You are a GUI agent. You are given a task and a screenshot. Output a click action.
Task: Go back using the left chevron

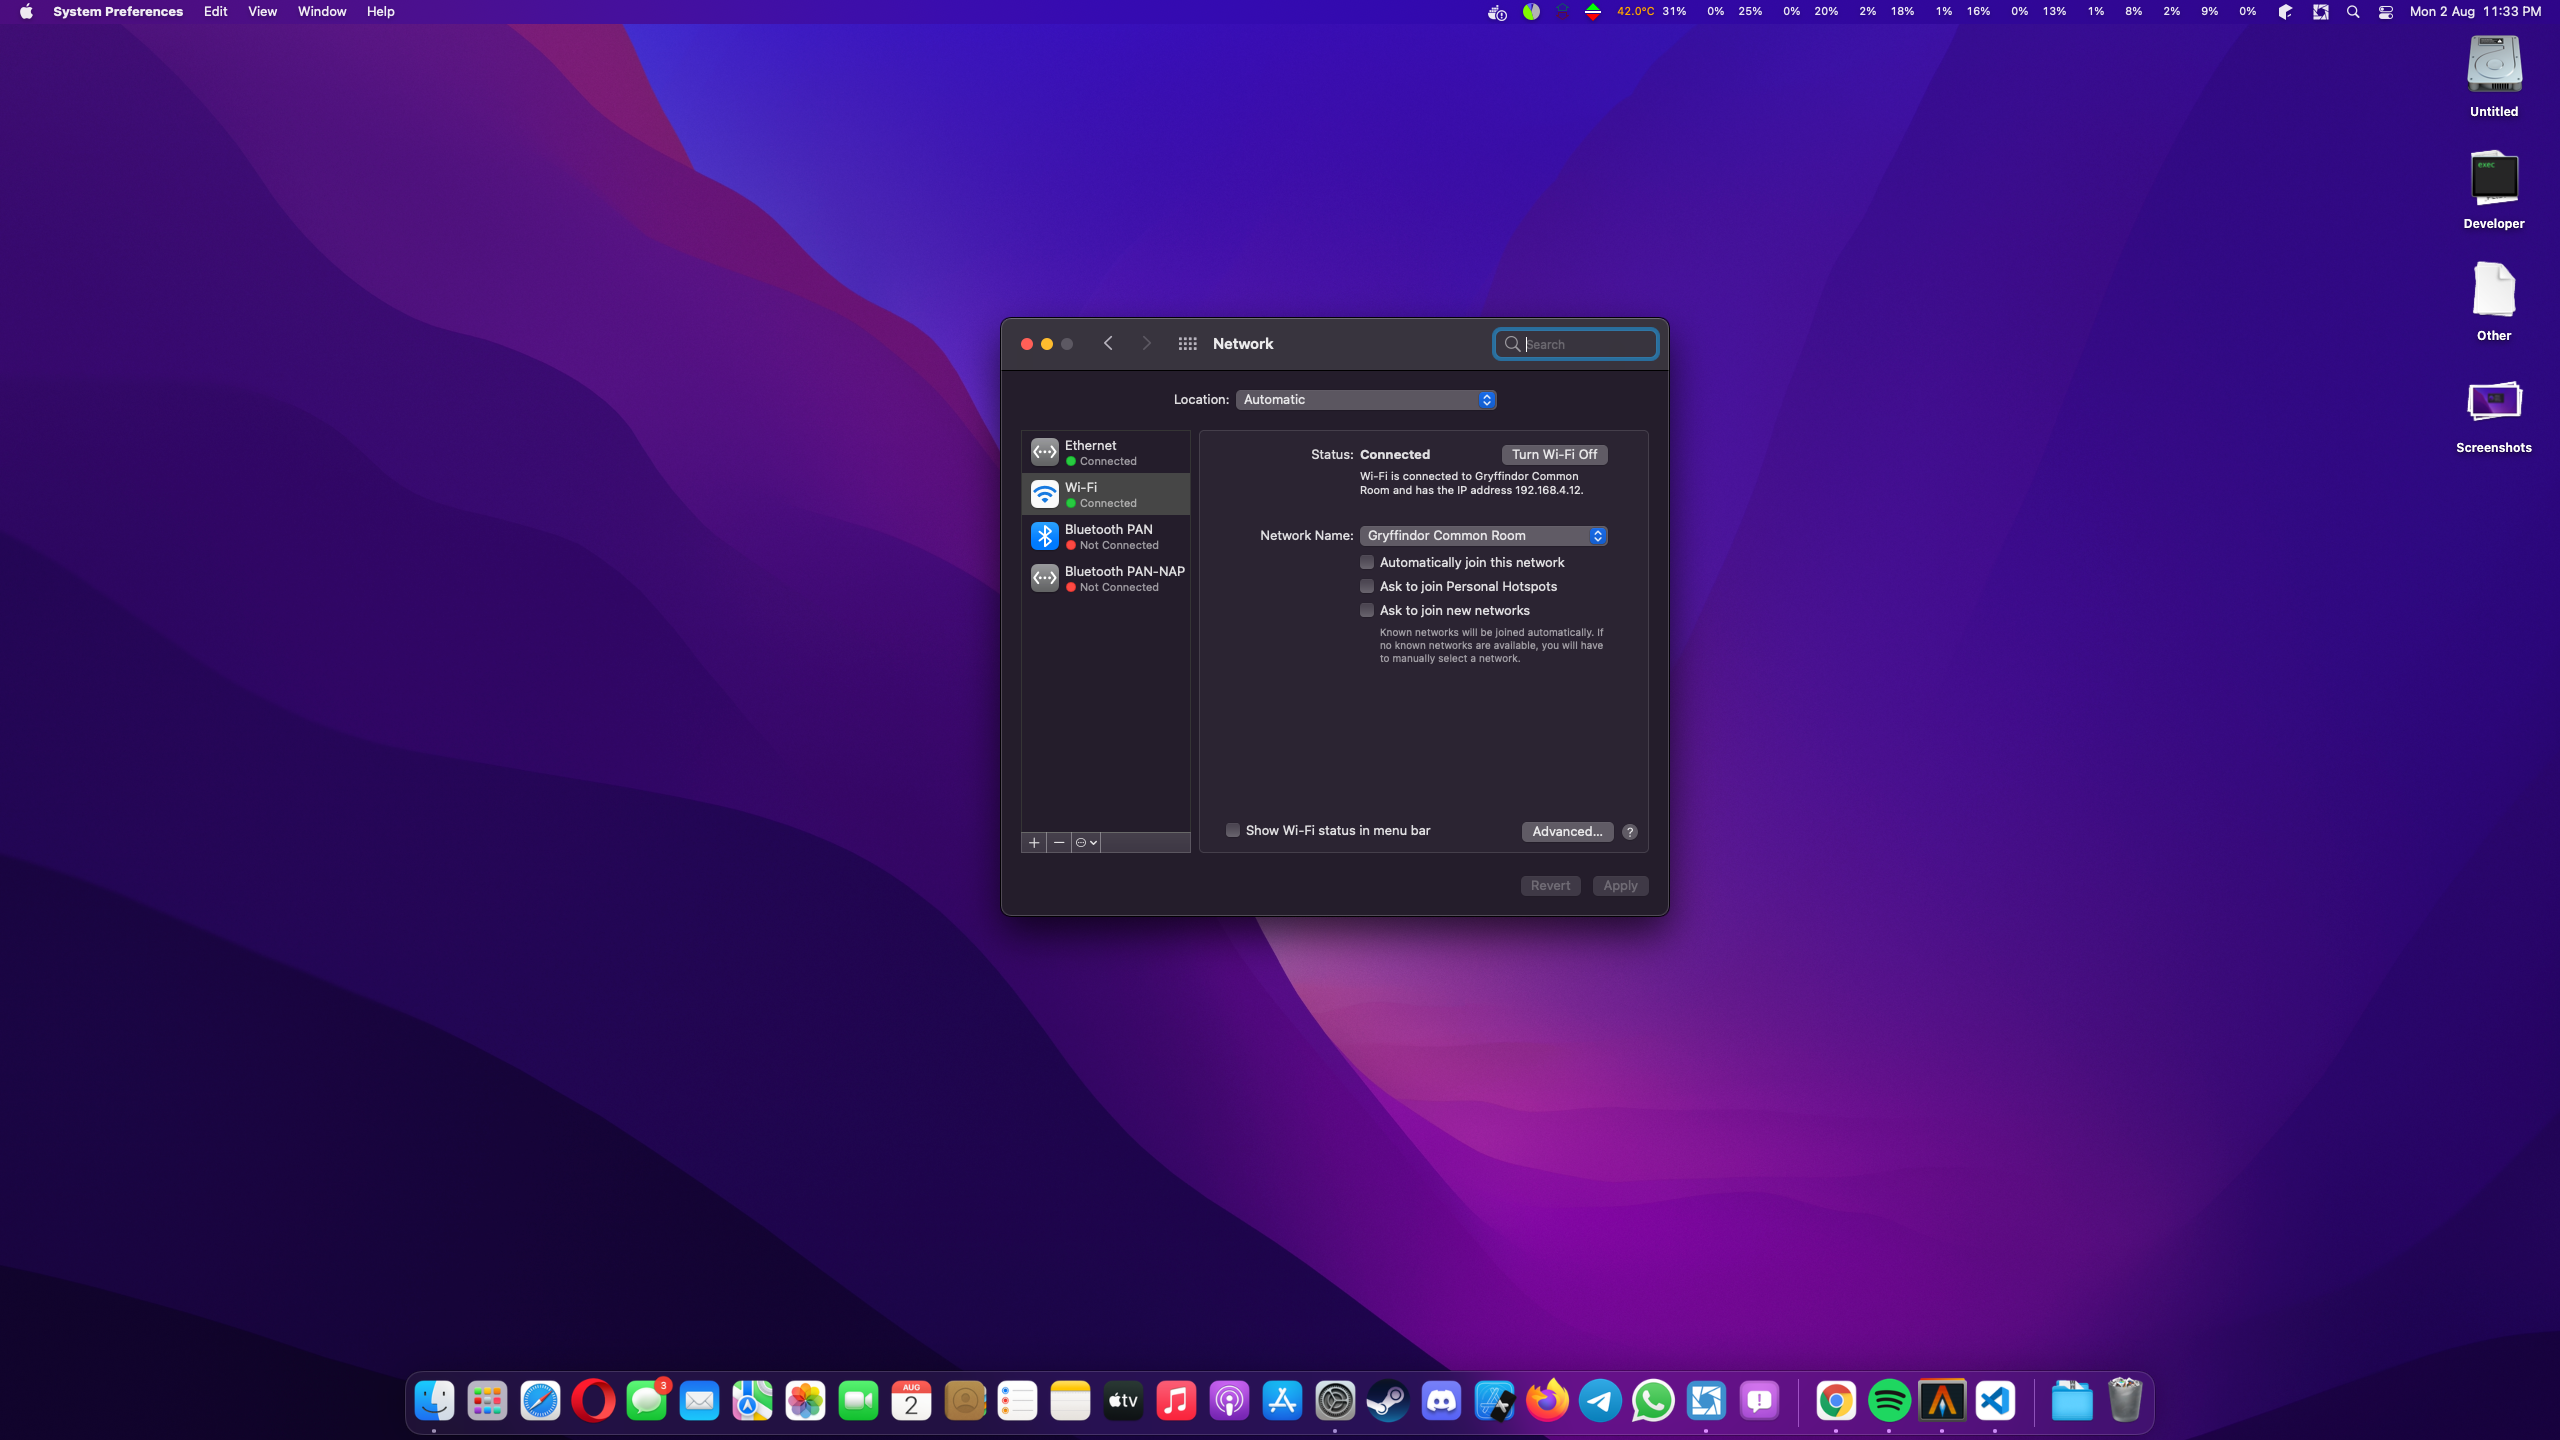click(1108, 344)
